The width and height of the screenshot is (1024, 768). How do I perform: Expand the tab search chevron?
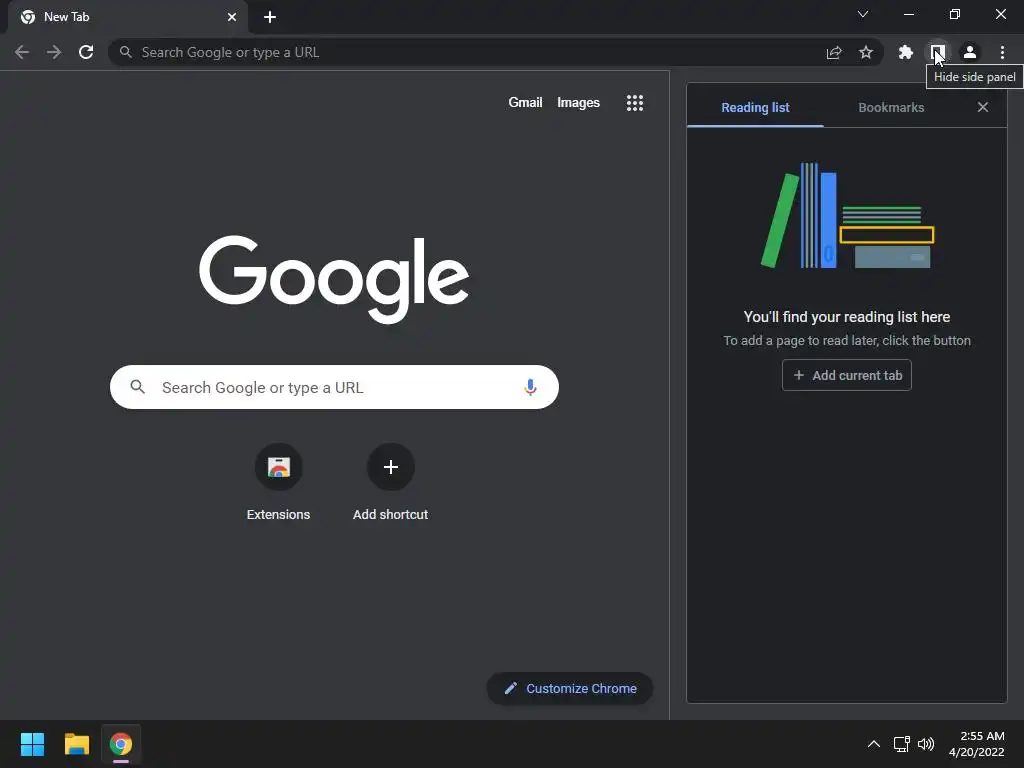[x=863, y=14]
